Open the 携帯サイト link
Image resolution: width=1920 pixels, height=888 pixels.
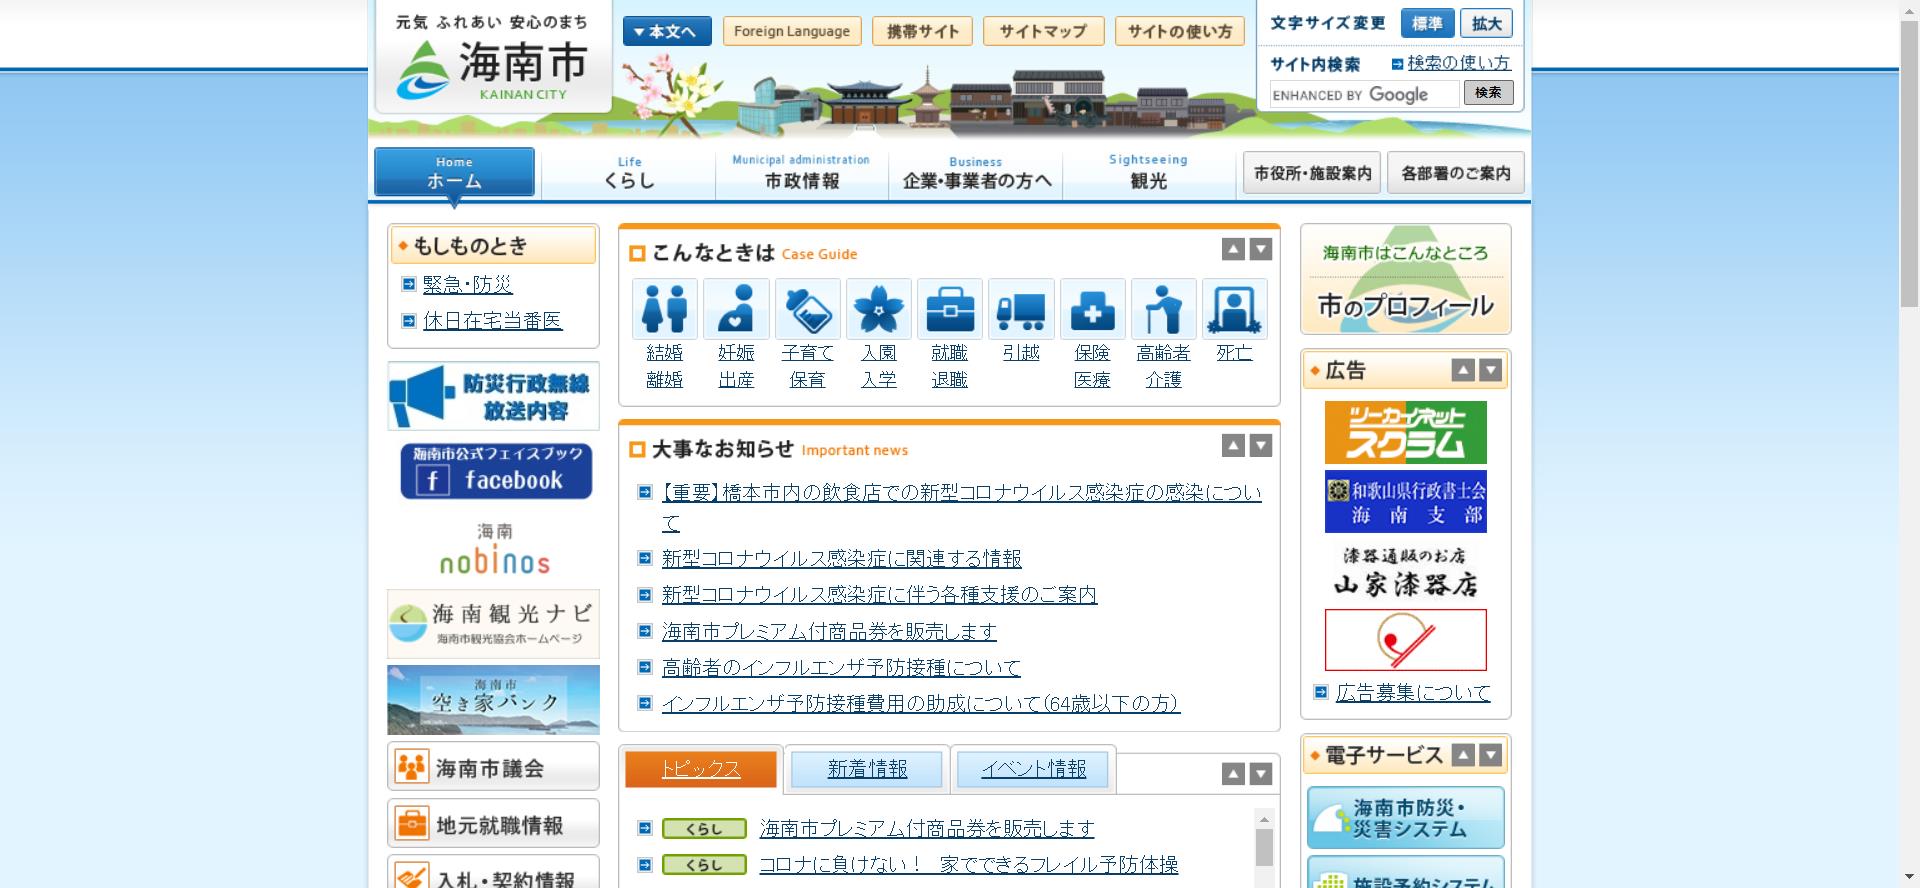(x=922, y=31)
